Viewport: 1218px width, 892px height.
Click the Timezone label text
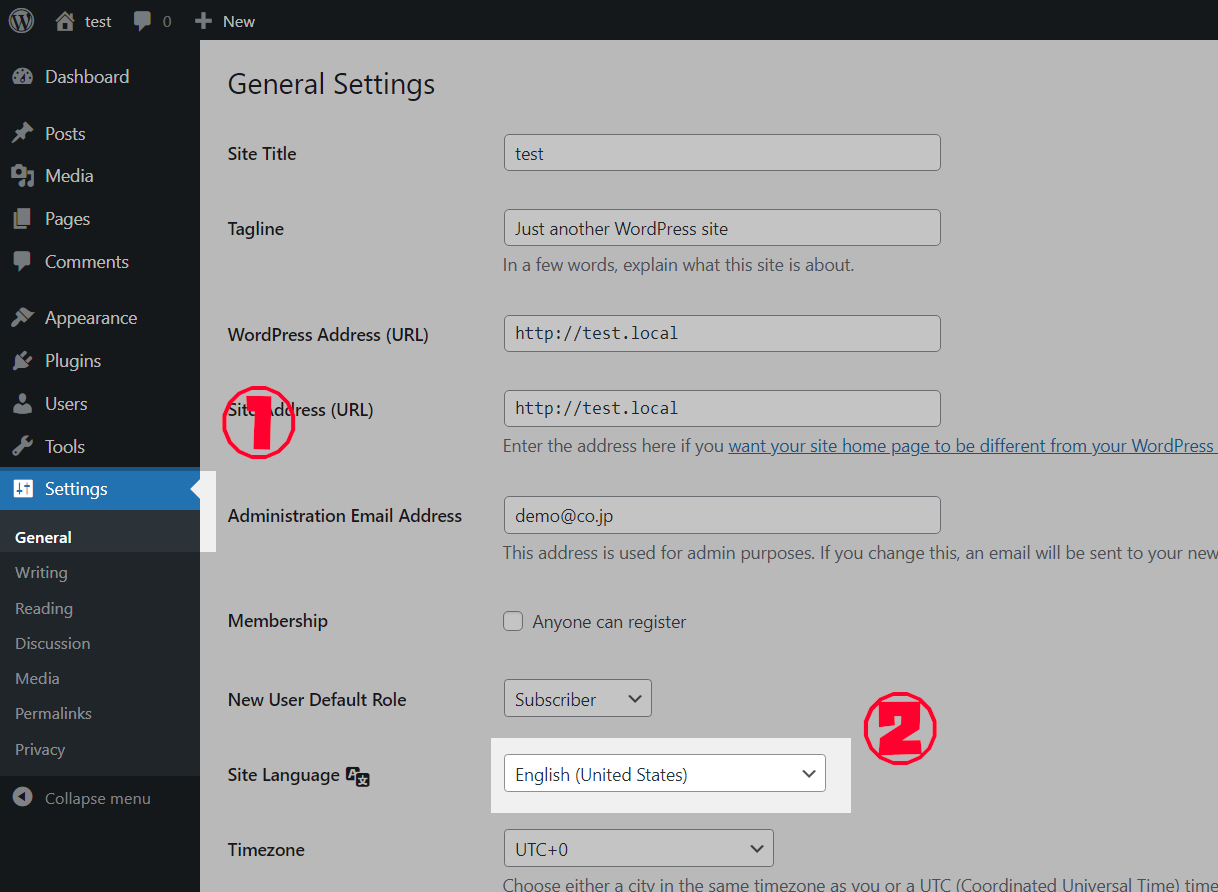266,850
